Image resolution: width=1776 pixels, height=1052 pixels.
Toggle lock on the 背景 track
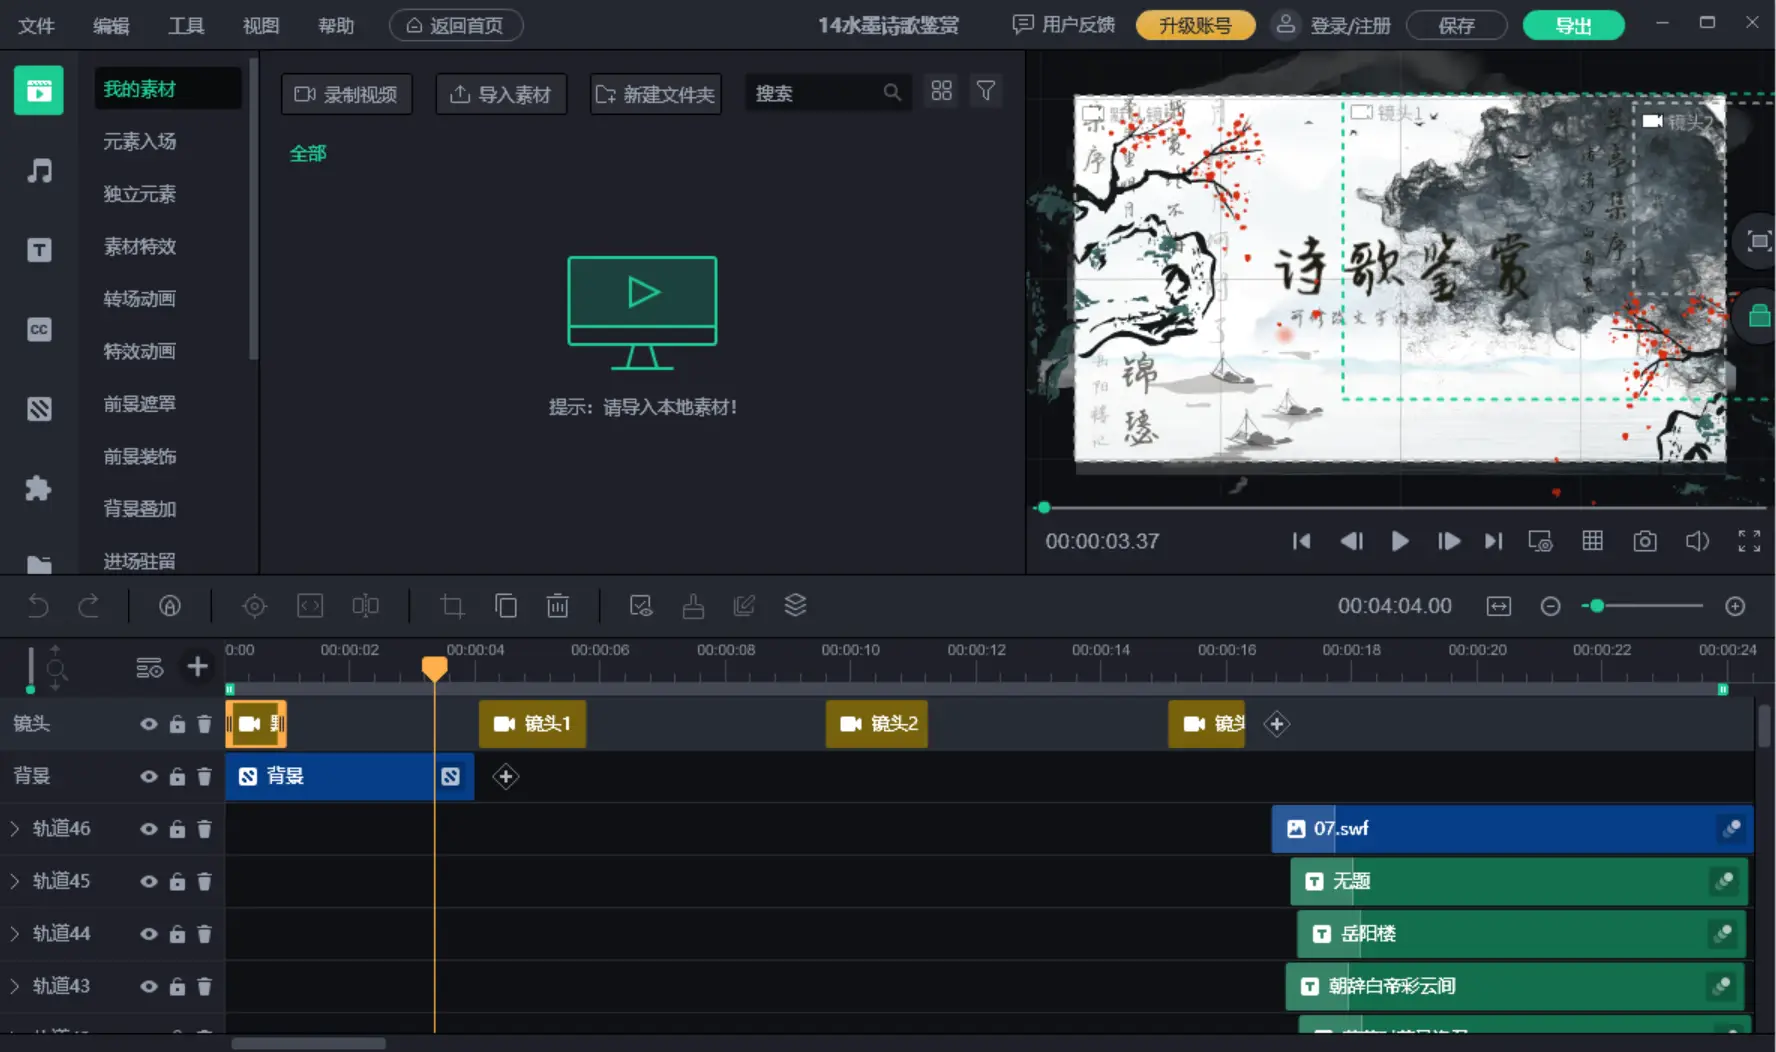[177, 776]
